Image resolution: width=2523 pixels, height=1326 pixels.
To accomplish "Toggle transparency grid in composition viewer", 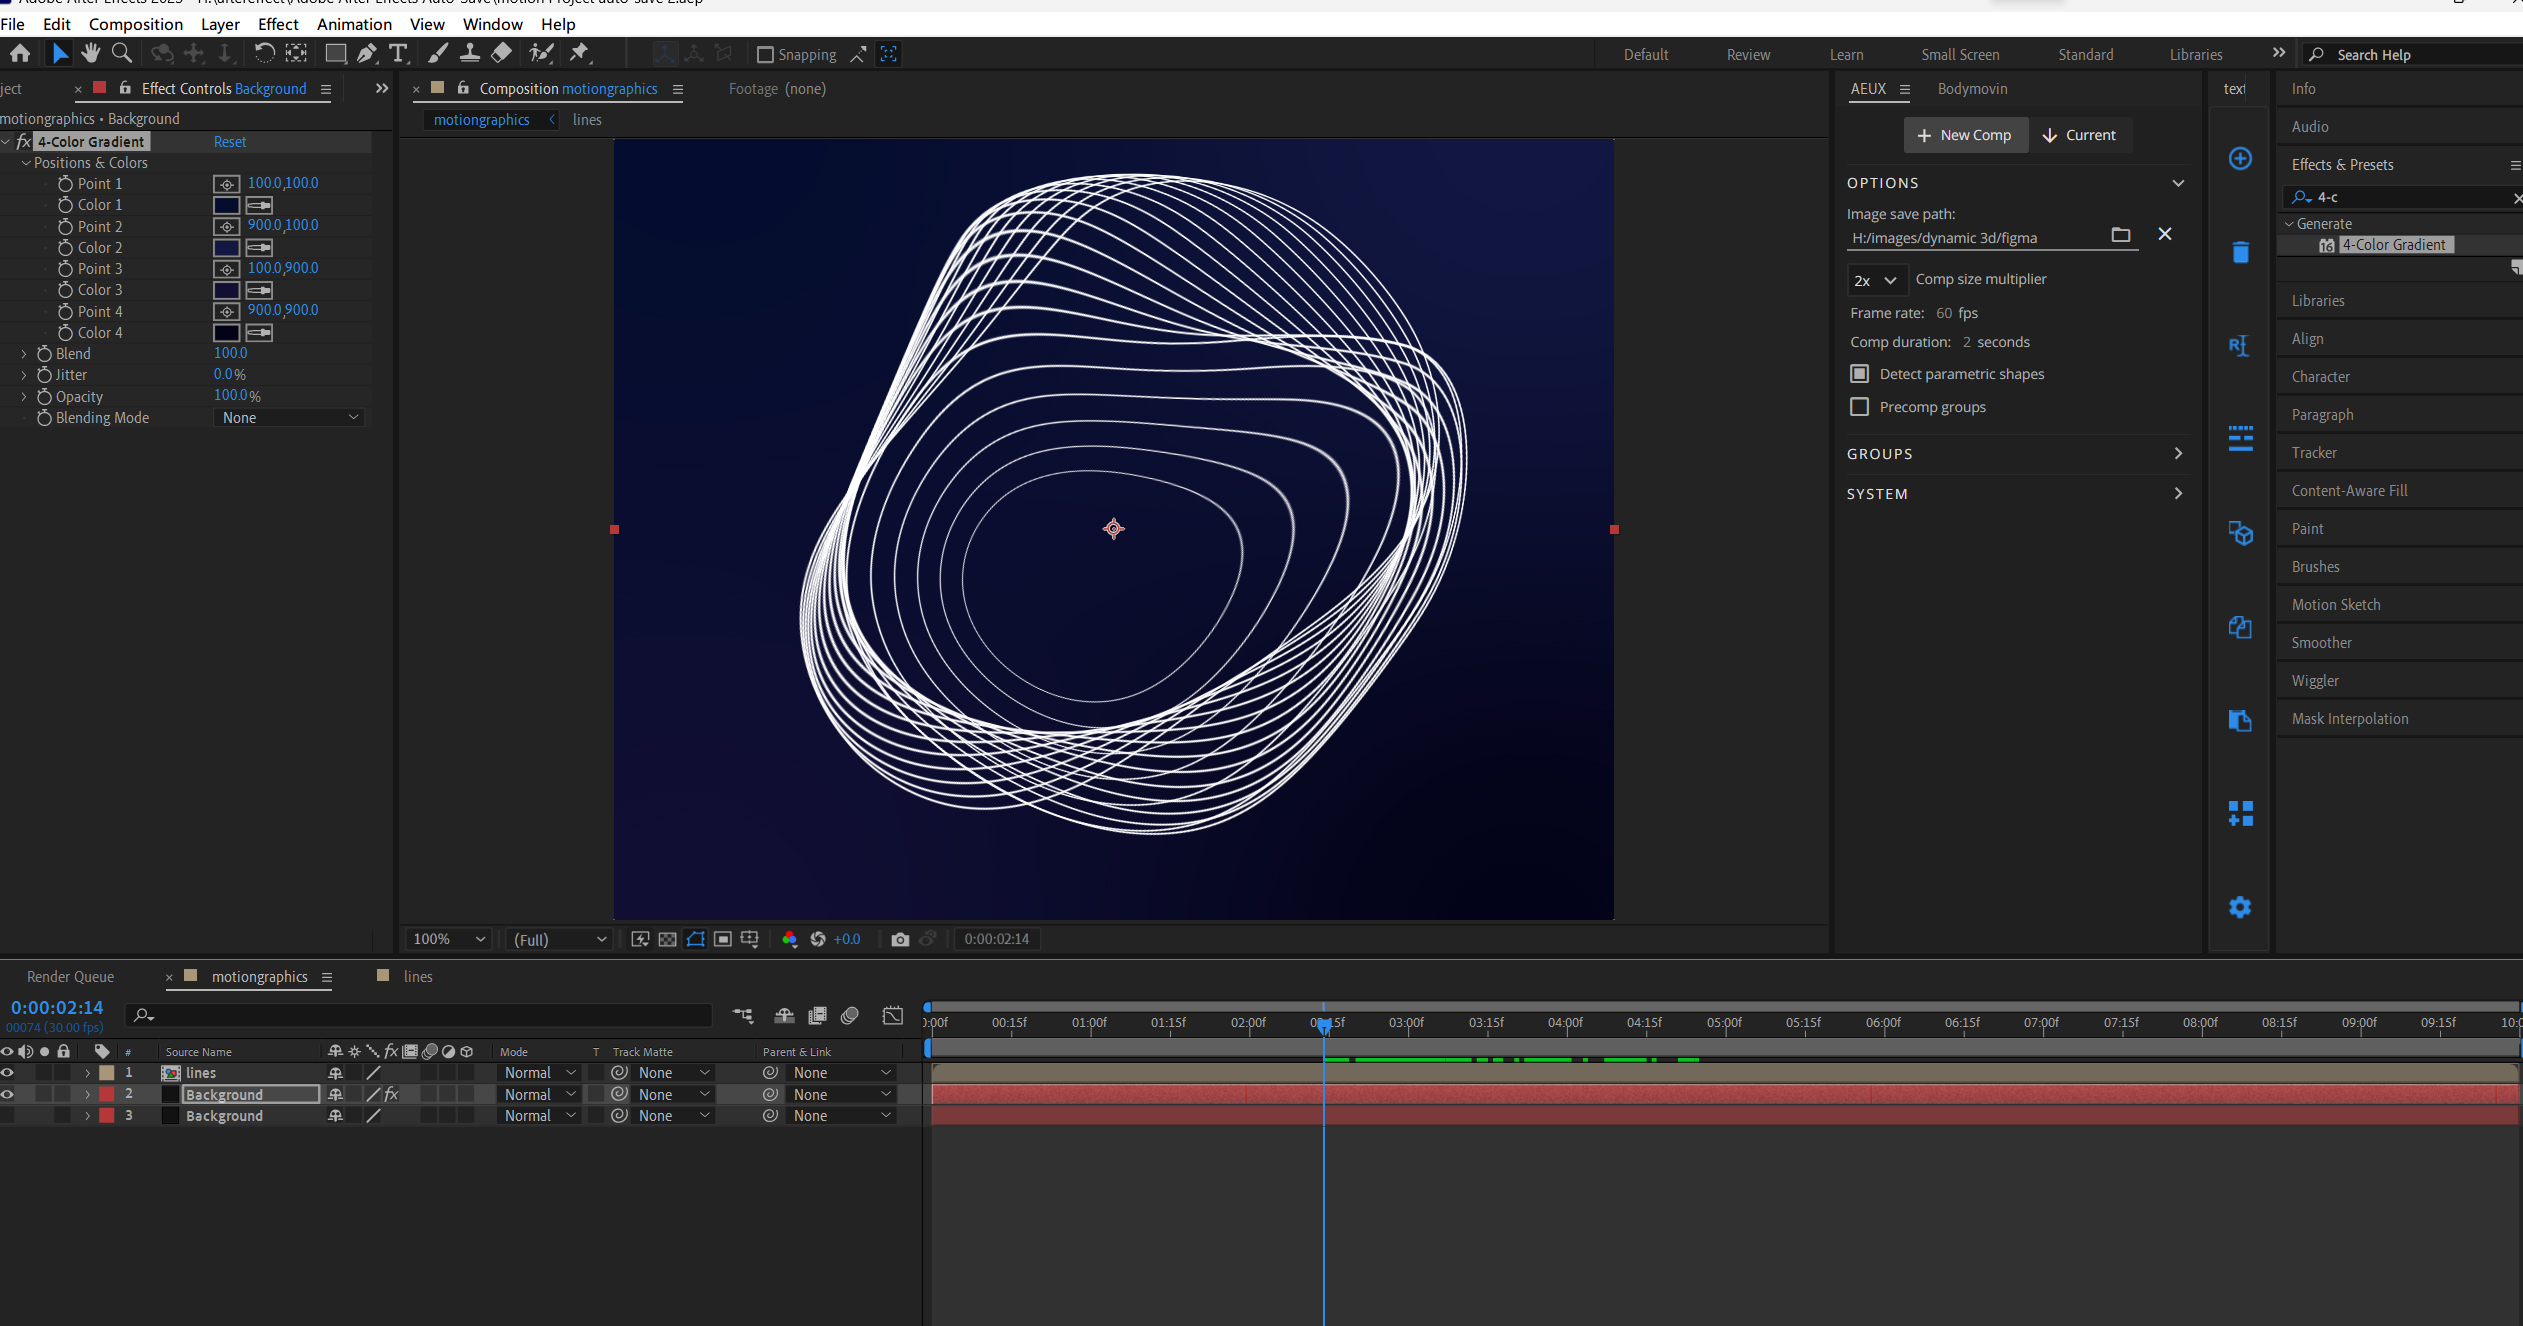I will 667,939.
